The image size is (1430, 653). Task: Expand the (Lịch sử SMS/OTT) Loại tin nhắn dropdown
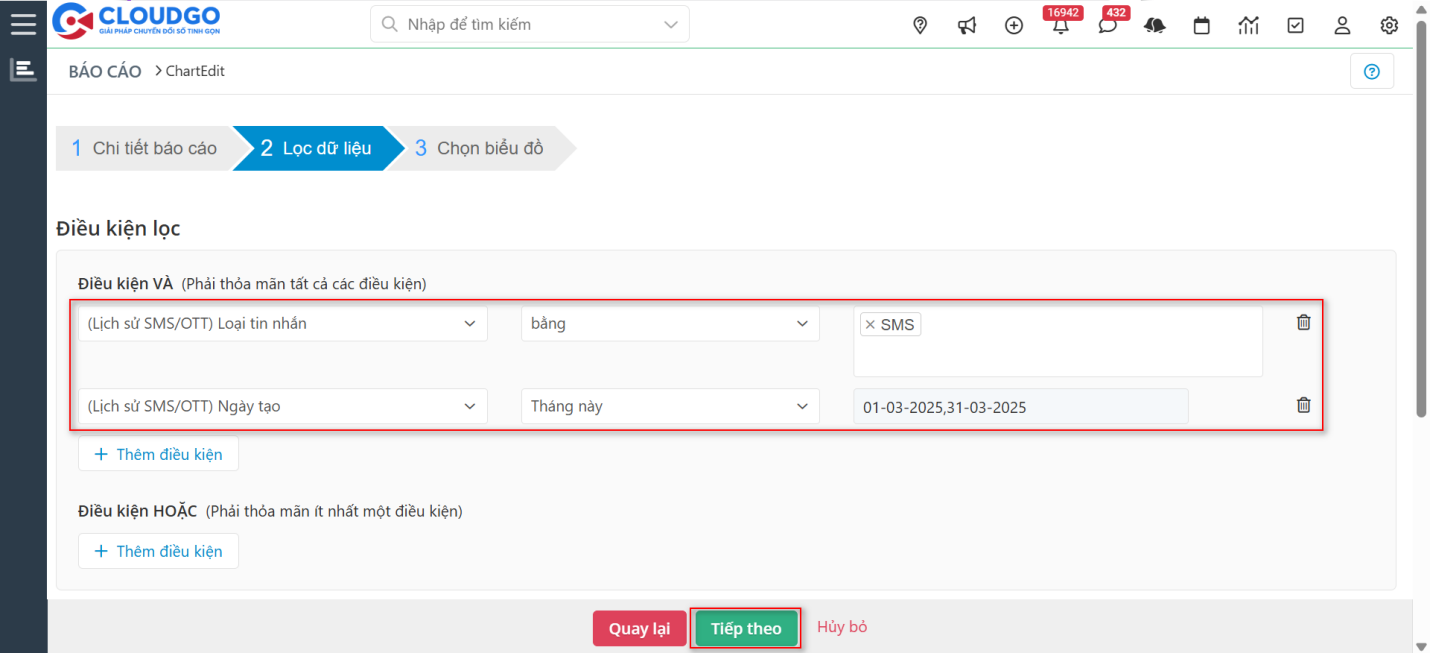(x=282, y=323)
